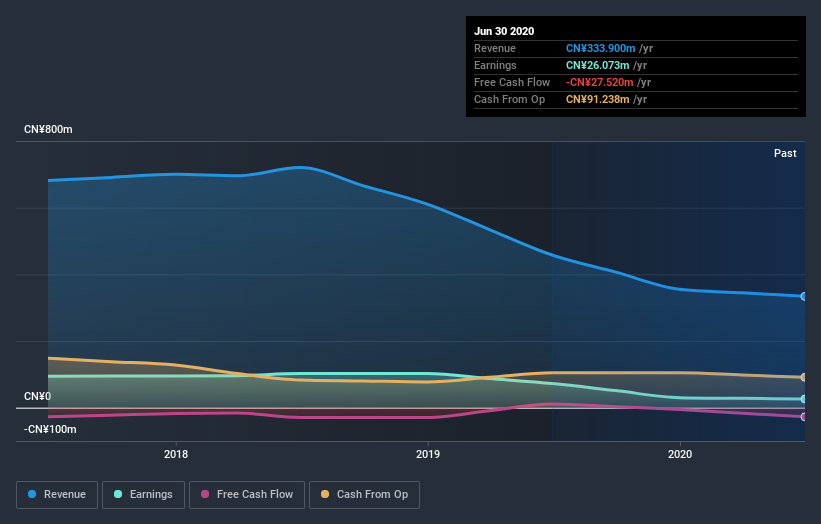Toggle the Cash From Op legend button

tap(364, 495)
